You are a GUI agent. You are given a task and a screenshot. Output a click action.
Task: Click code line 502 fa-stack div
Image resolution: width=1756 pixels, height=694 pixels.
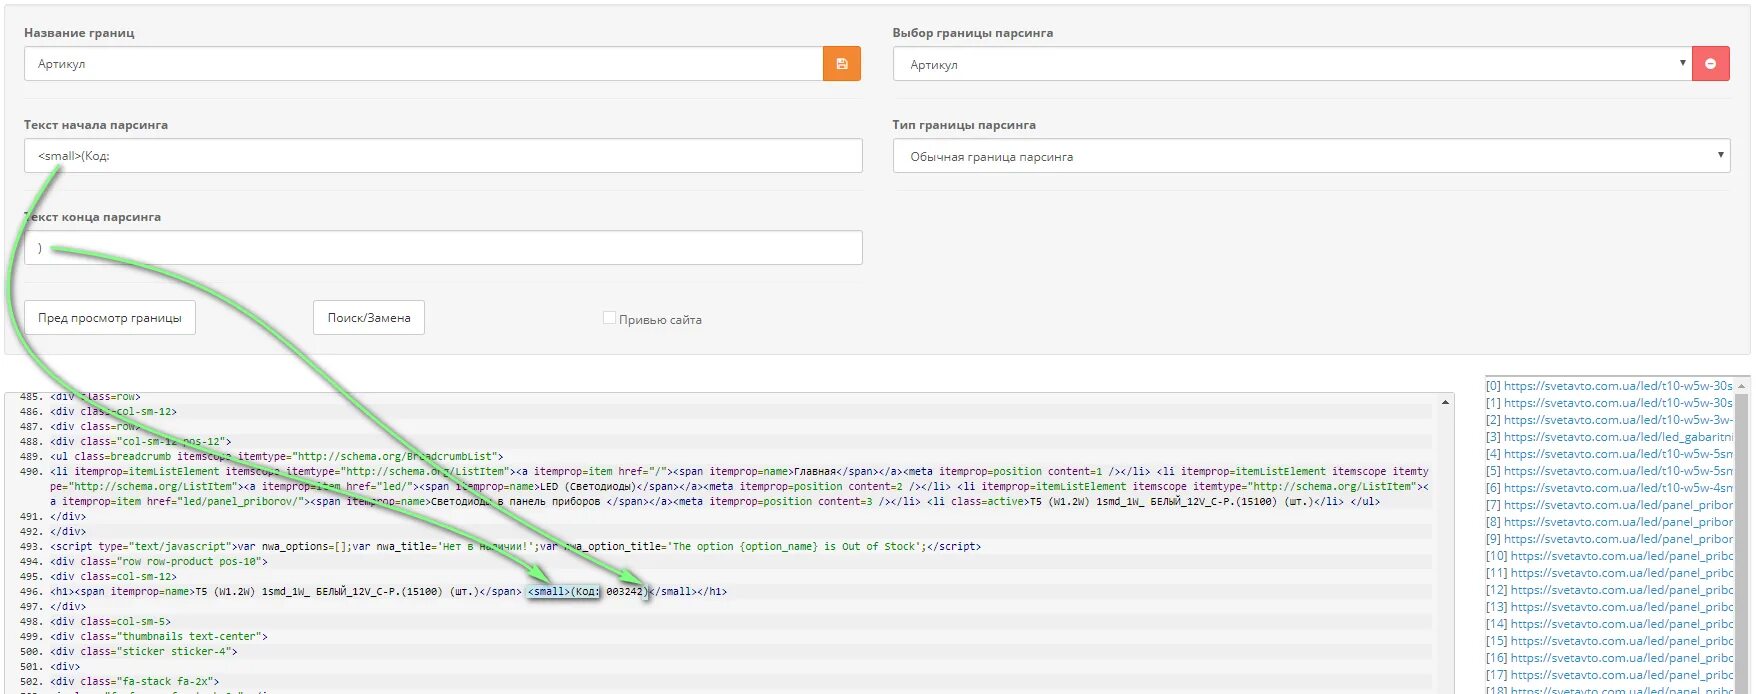pos(135,681)
